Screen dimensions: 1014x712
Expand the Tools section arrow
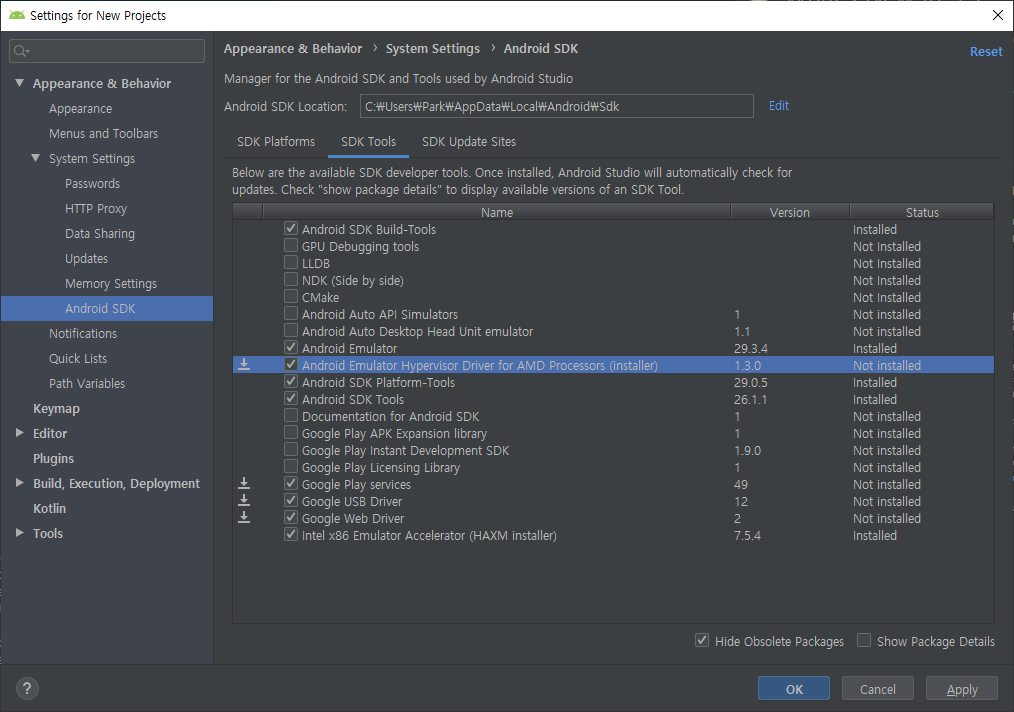click(19, 533)
